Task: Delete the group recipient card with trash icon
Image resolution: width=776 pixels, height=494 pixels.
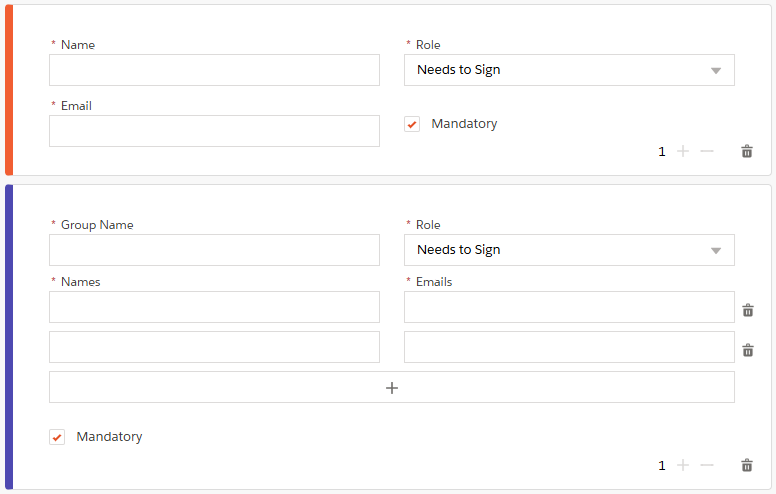Action: pos(747,465)
